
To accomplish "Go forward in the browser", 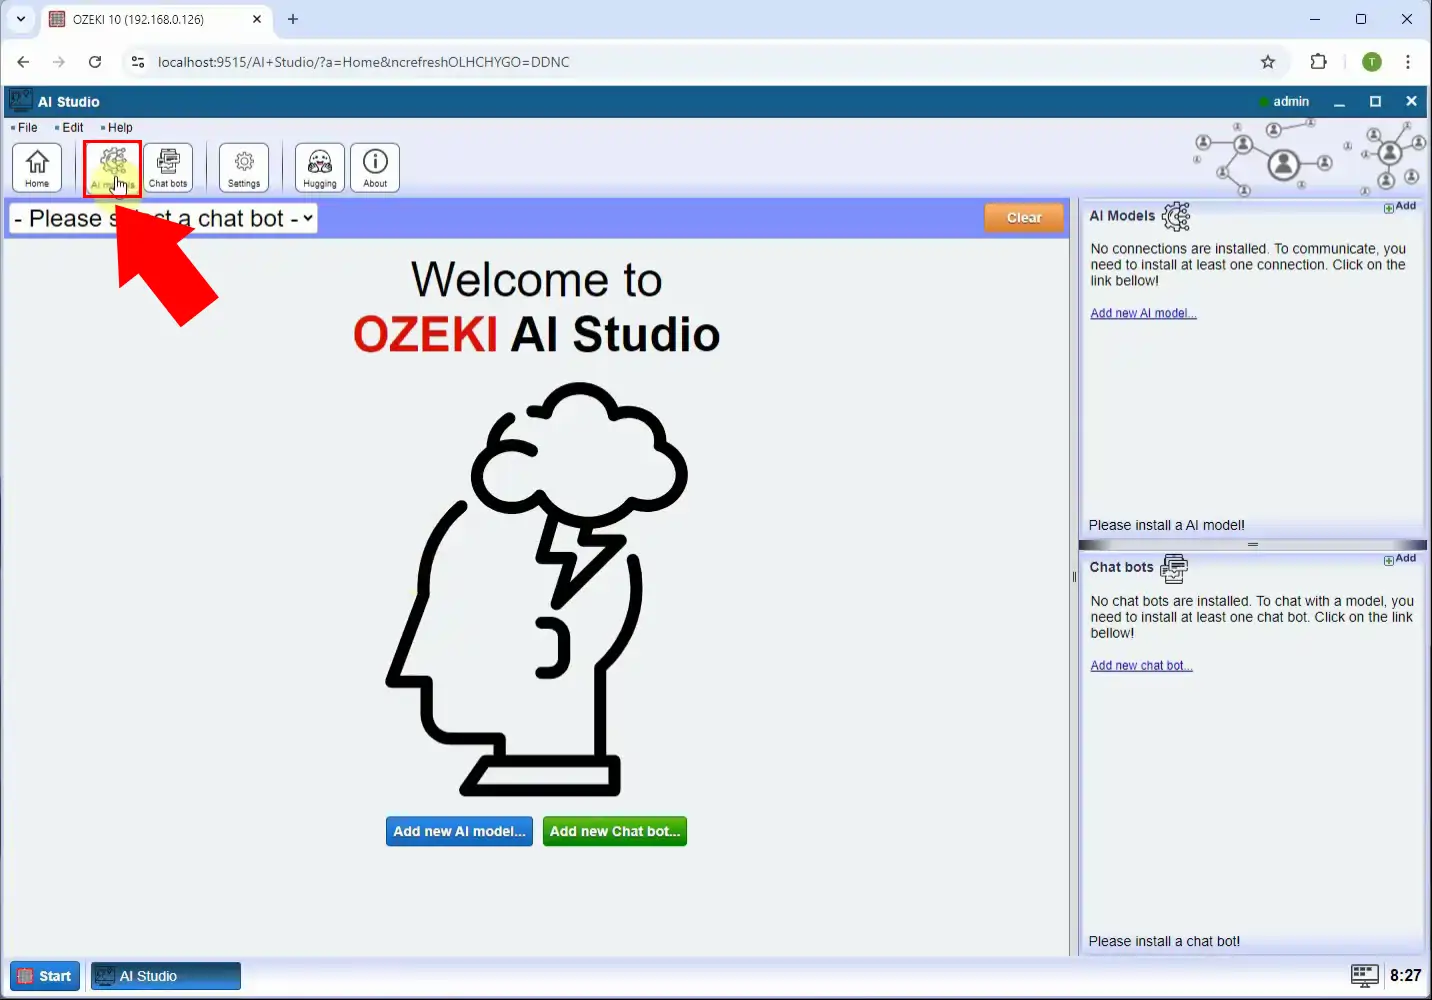I will point(59,62).
